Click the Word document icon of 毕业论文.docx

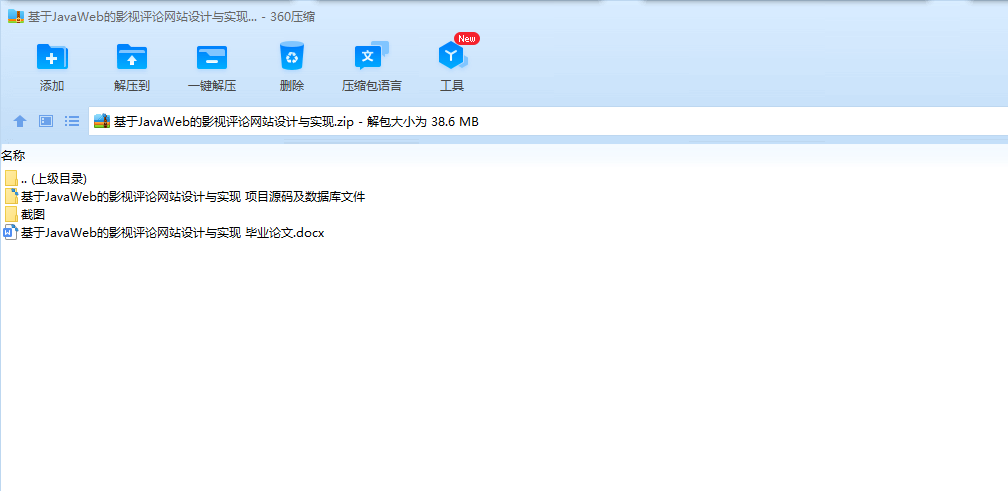(10, 233)
